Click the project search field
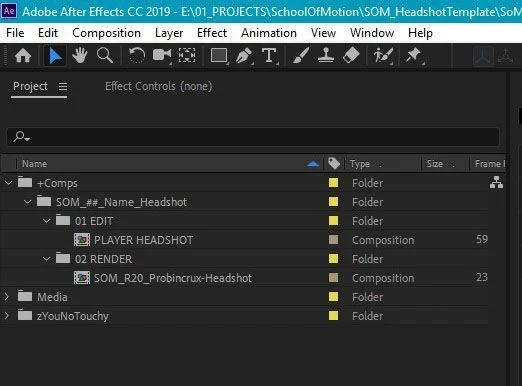This screenshot has height=386, width=522. click(253, 137)
